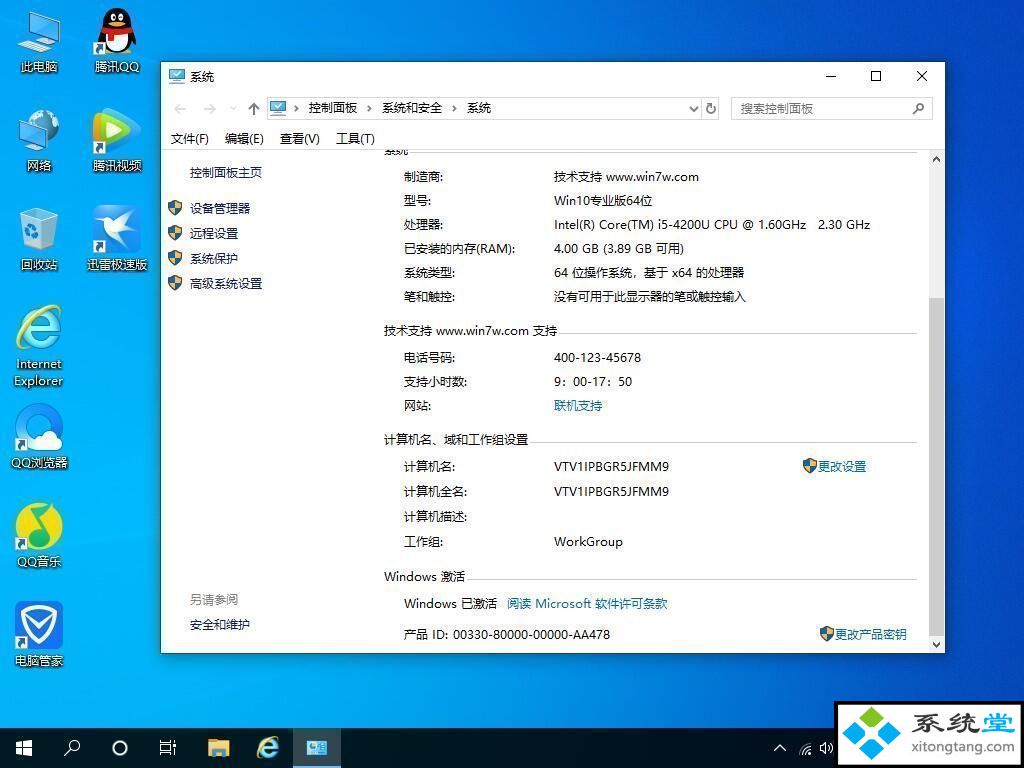
Task: Open the 工具(T) menu
Action: tap(355, 138)
